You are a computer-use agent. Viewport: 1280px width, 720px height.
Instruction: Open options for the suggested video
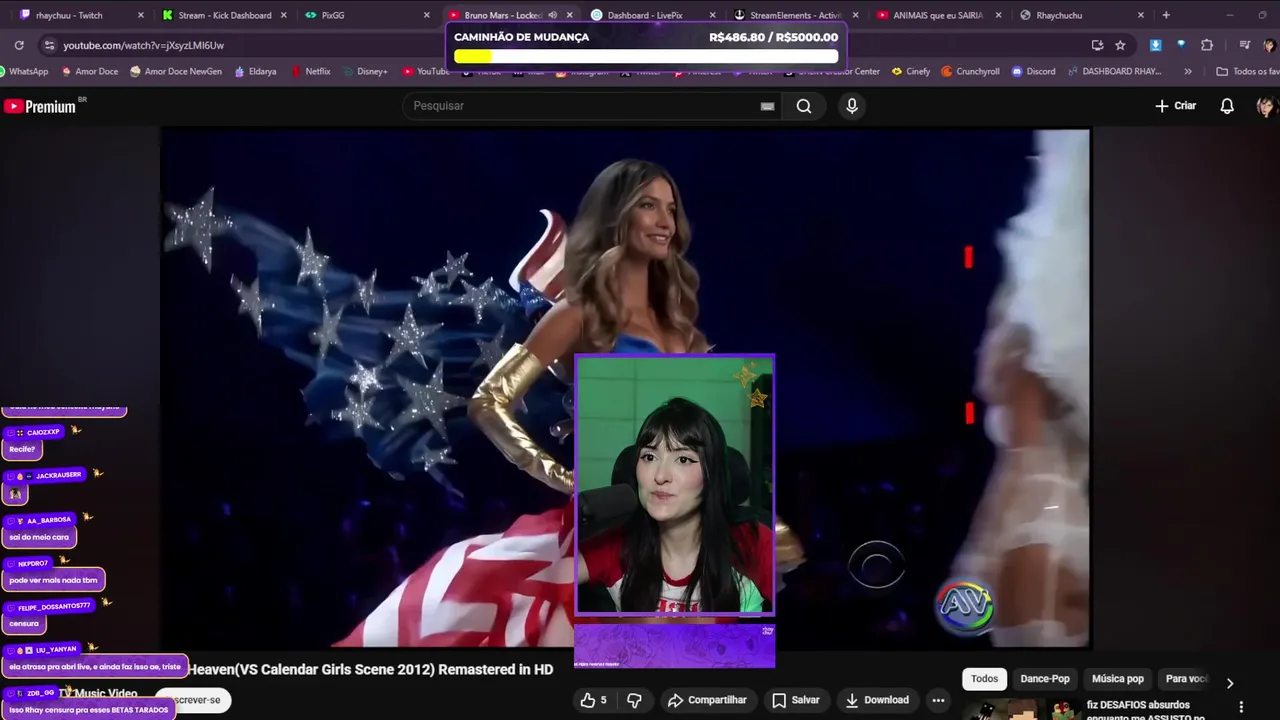pyautogui.click(x=1241, y=707)
